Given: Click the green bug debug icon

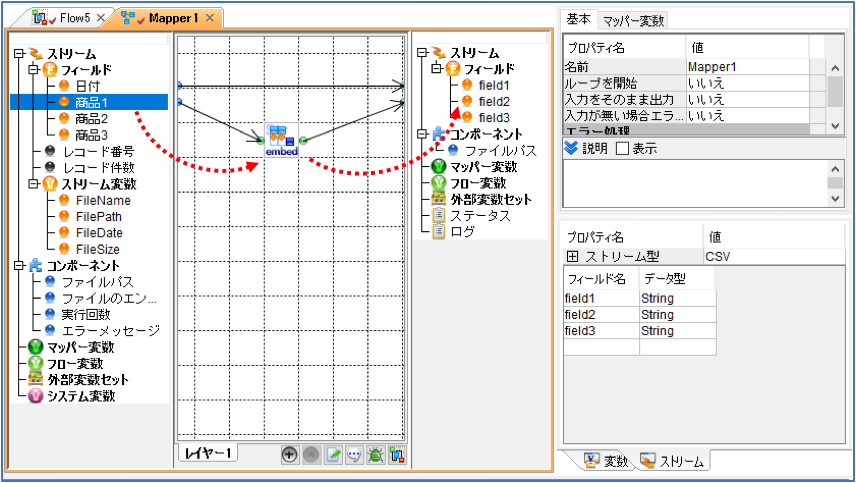Looking at the screenshot, I should coord(376,454).
